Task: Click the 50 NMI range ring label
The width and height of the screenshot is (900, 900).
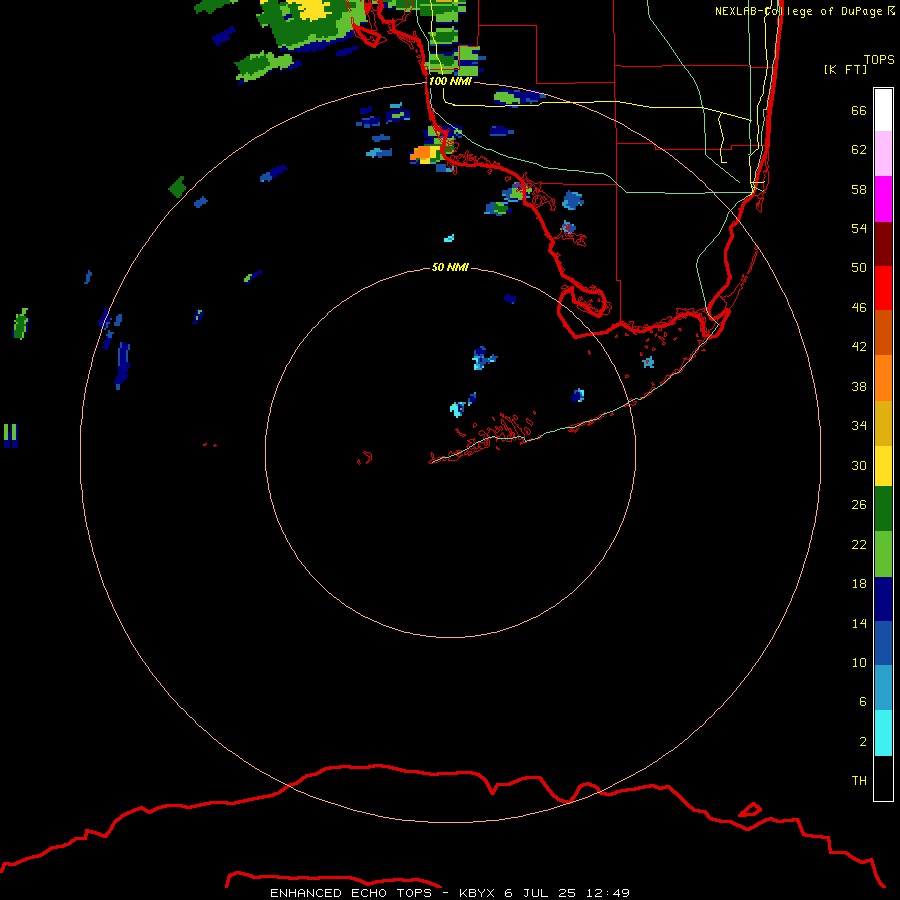Action: 450,267
